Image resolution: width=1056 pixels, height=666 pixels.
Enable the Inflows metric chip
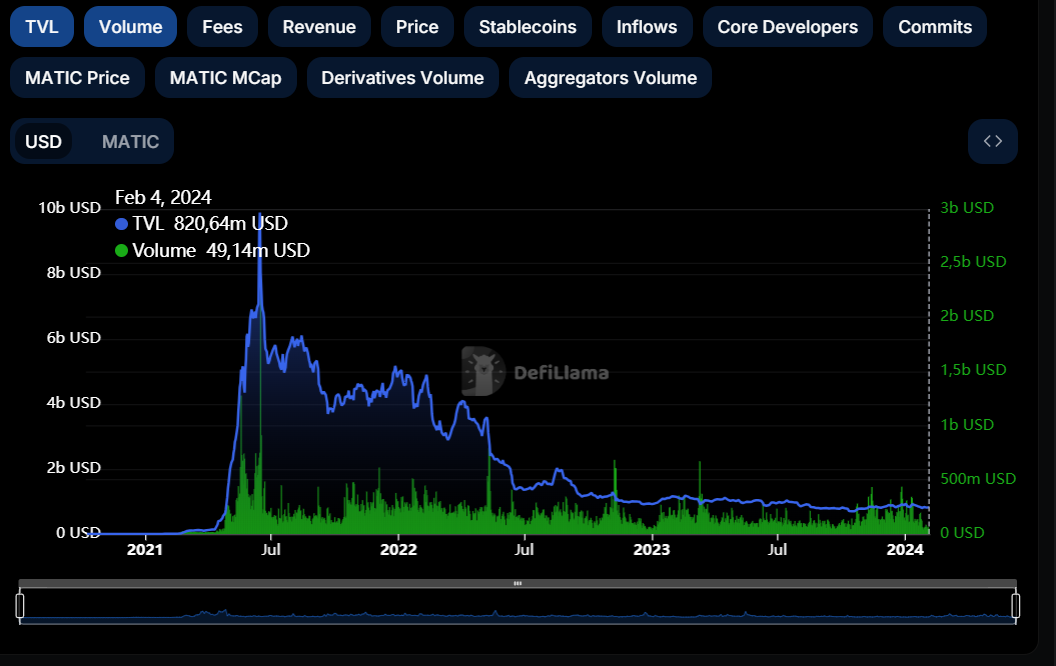[647, 27]
